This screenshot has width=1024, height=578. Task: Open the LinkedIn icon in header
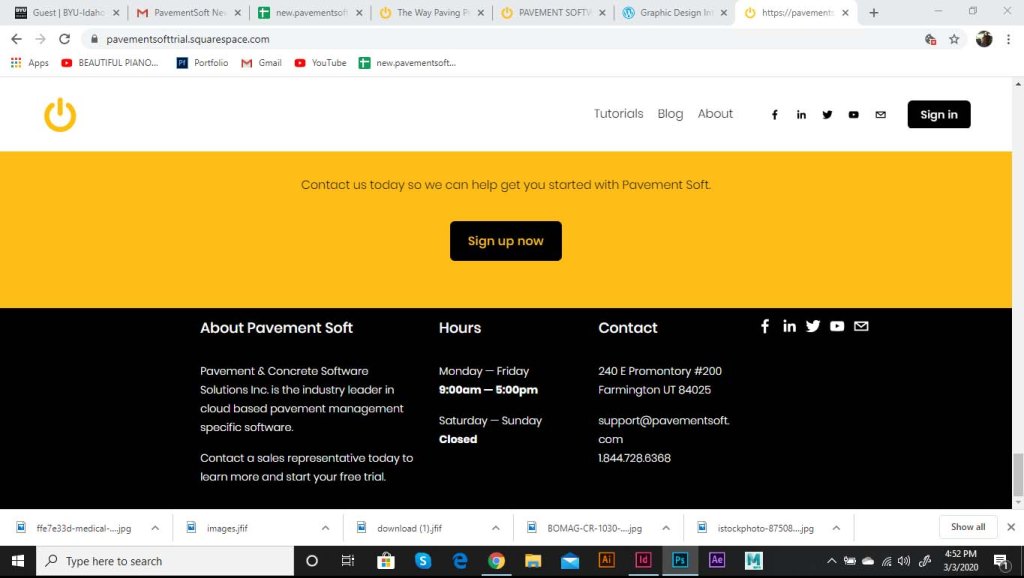click(801, 115)
